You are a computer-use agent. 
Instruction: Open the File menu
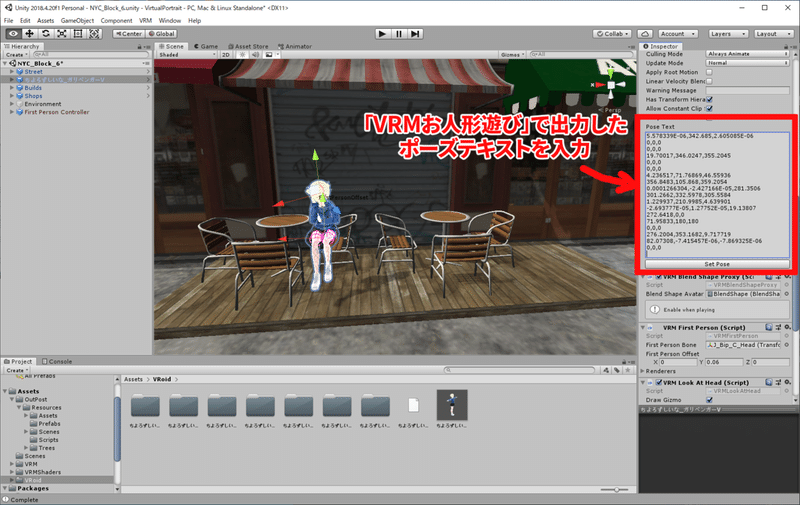point(9,21)
